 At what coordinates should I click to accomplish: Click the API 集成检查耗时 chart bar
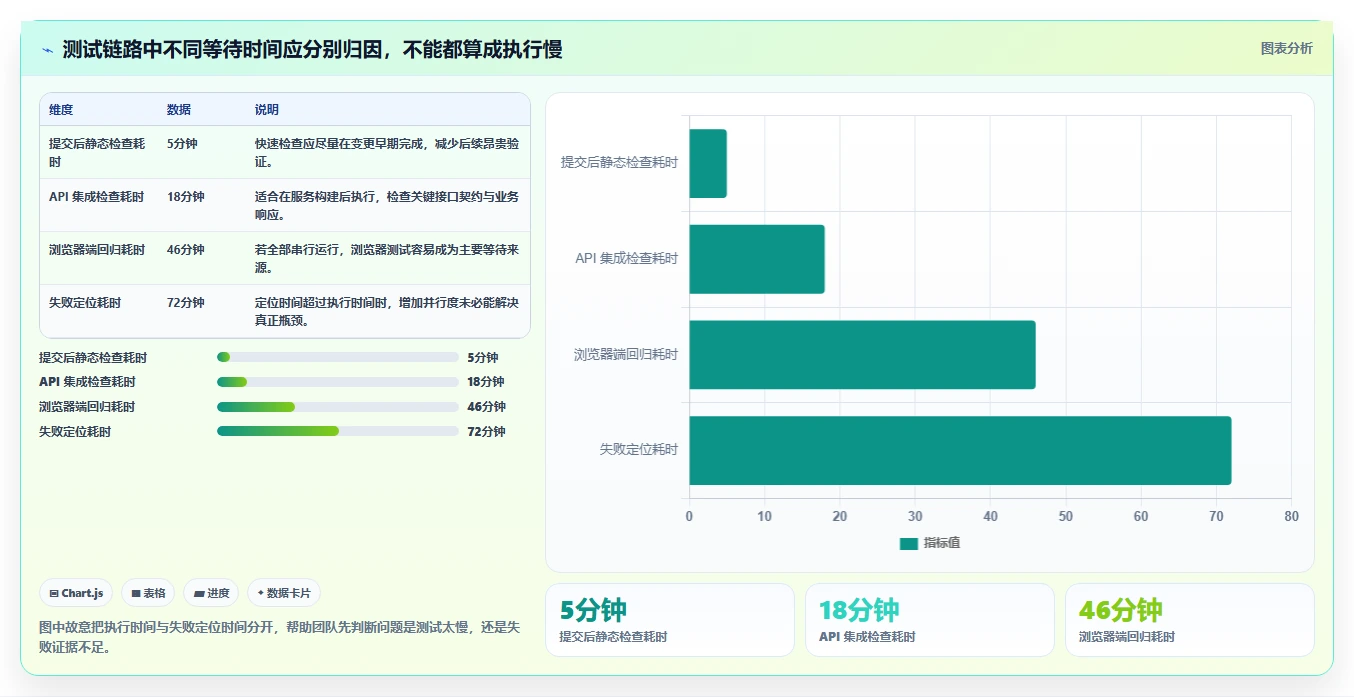757,259
